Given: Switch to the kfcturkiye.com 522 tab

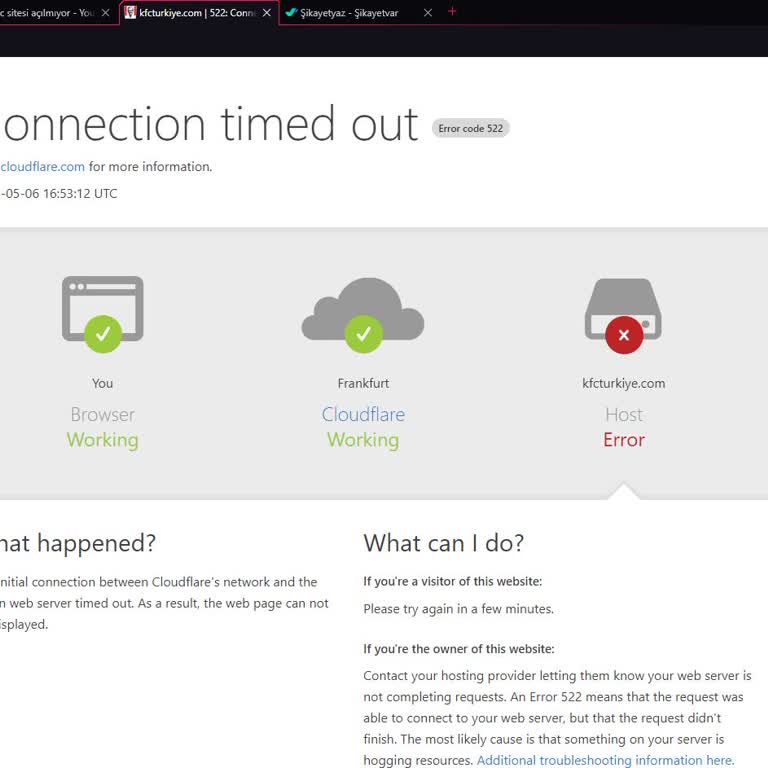Looking at the screenshot, I should click(199, 13).
